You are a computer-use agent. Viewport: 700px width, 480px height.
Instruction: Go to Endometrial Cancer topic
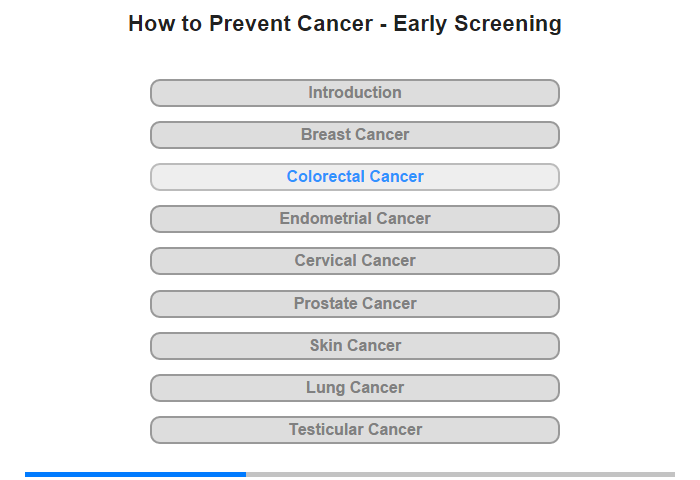(355, 219)
